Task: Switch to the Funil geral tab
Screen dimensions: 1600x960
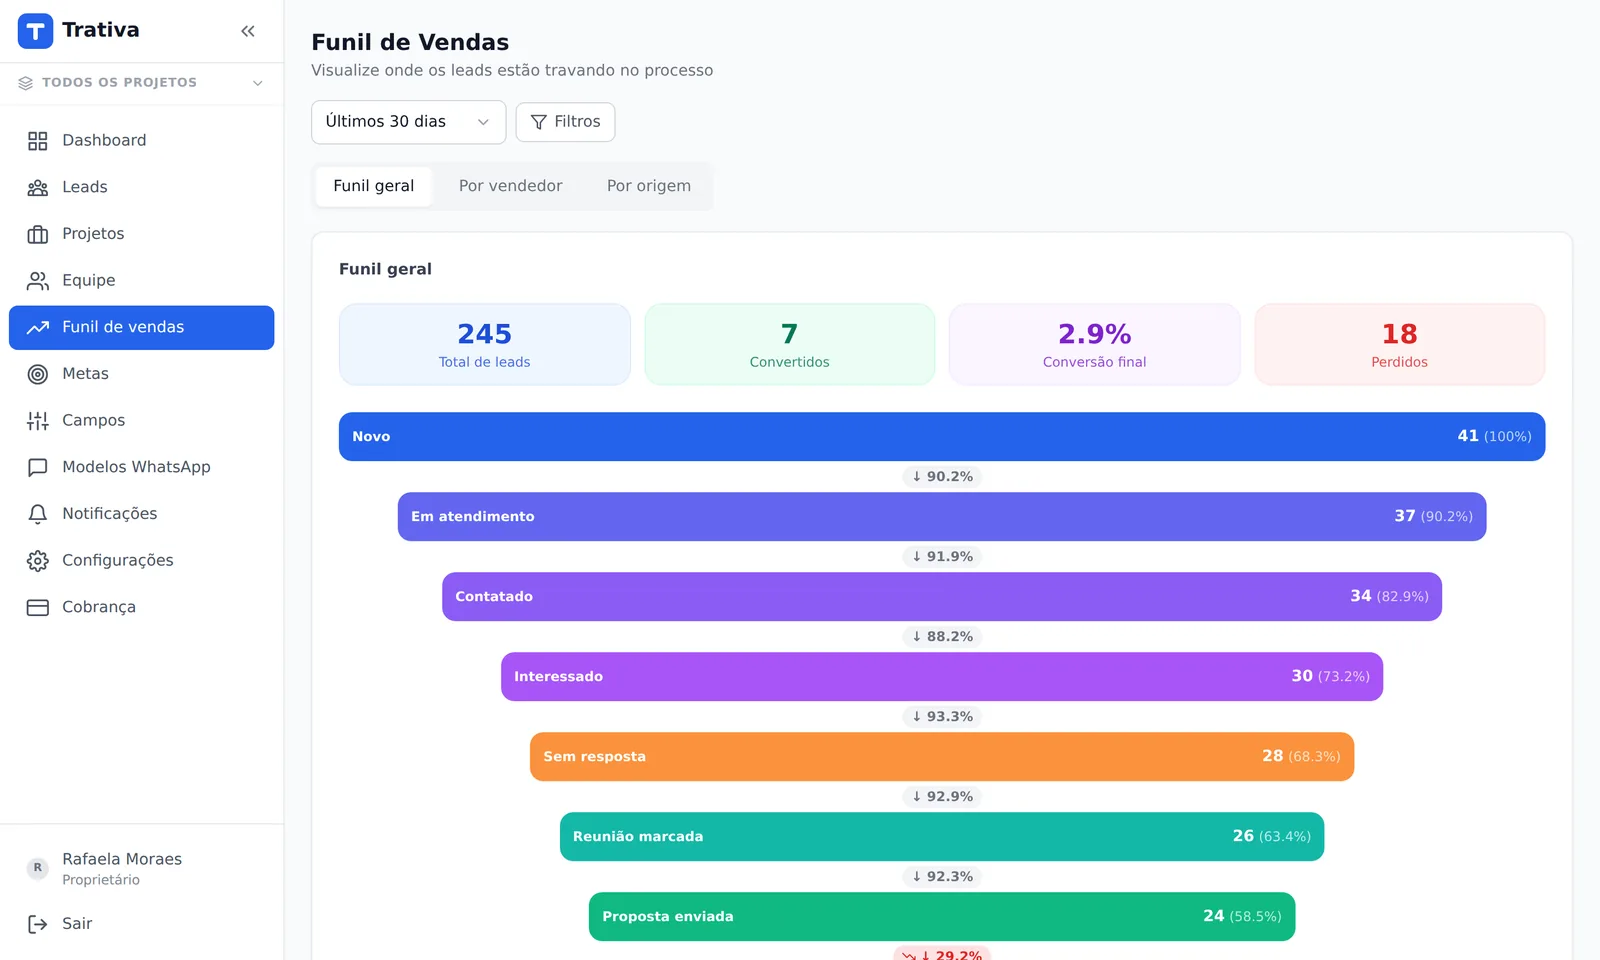Action: coord(373,186)
